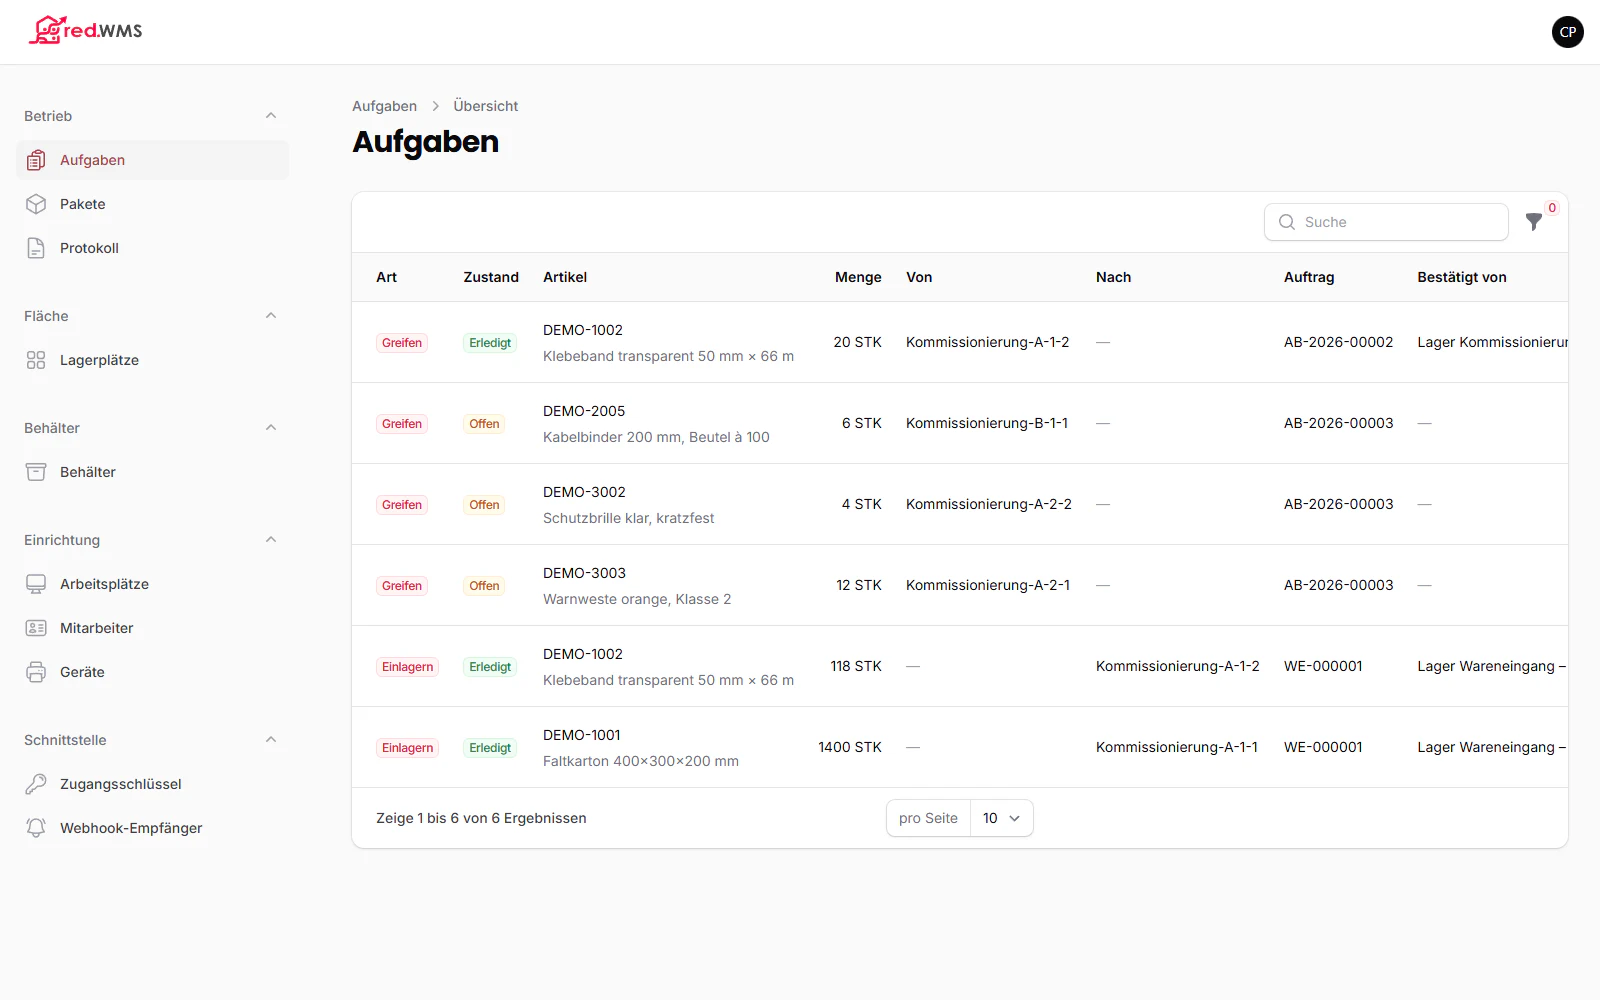This screenshot has width=1600, height=1000.
Task: Click order AB-2026-00002
Action: pyautogui.click(x=1338, y=342)
